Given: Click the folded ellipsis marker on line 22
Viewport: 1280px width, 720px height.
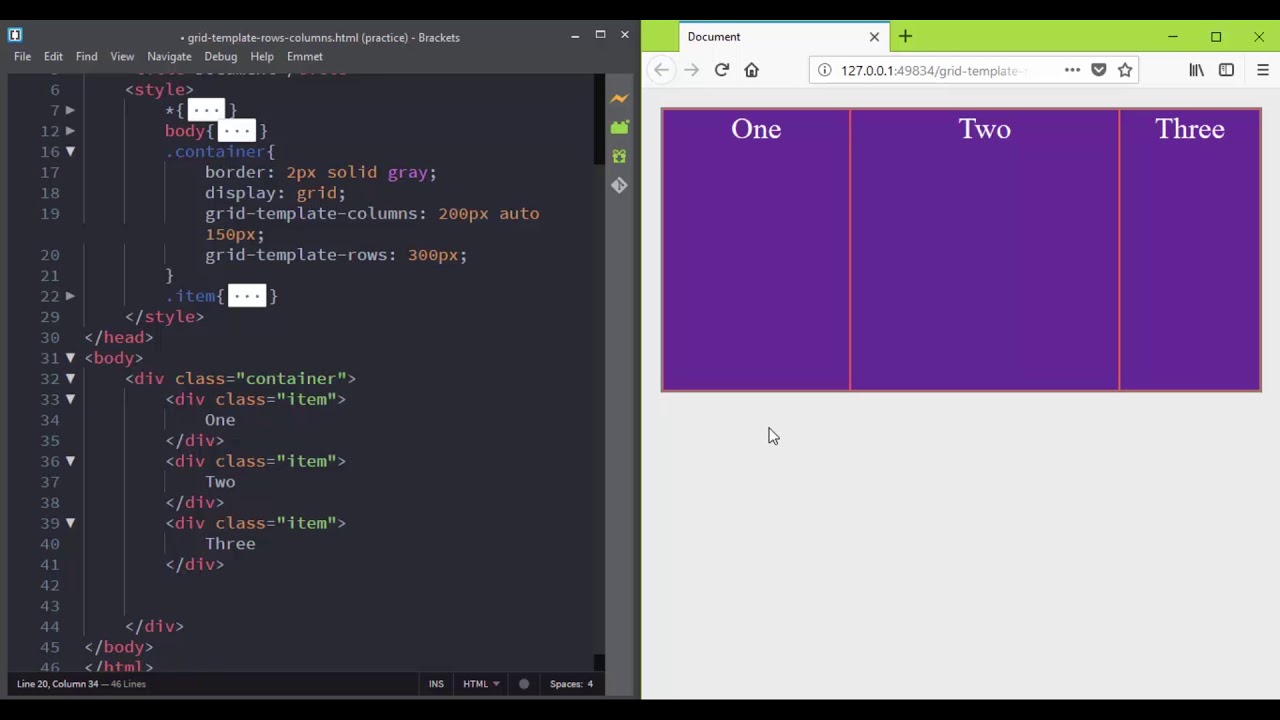Looking at the screenshot, I should tap(247, 296).
